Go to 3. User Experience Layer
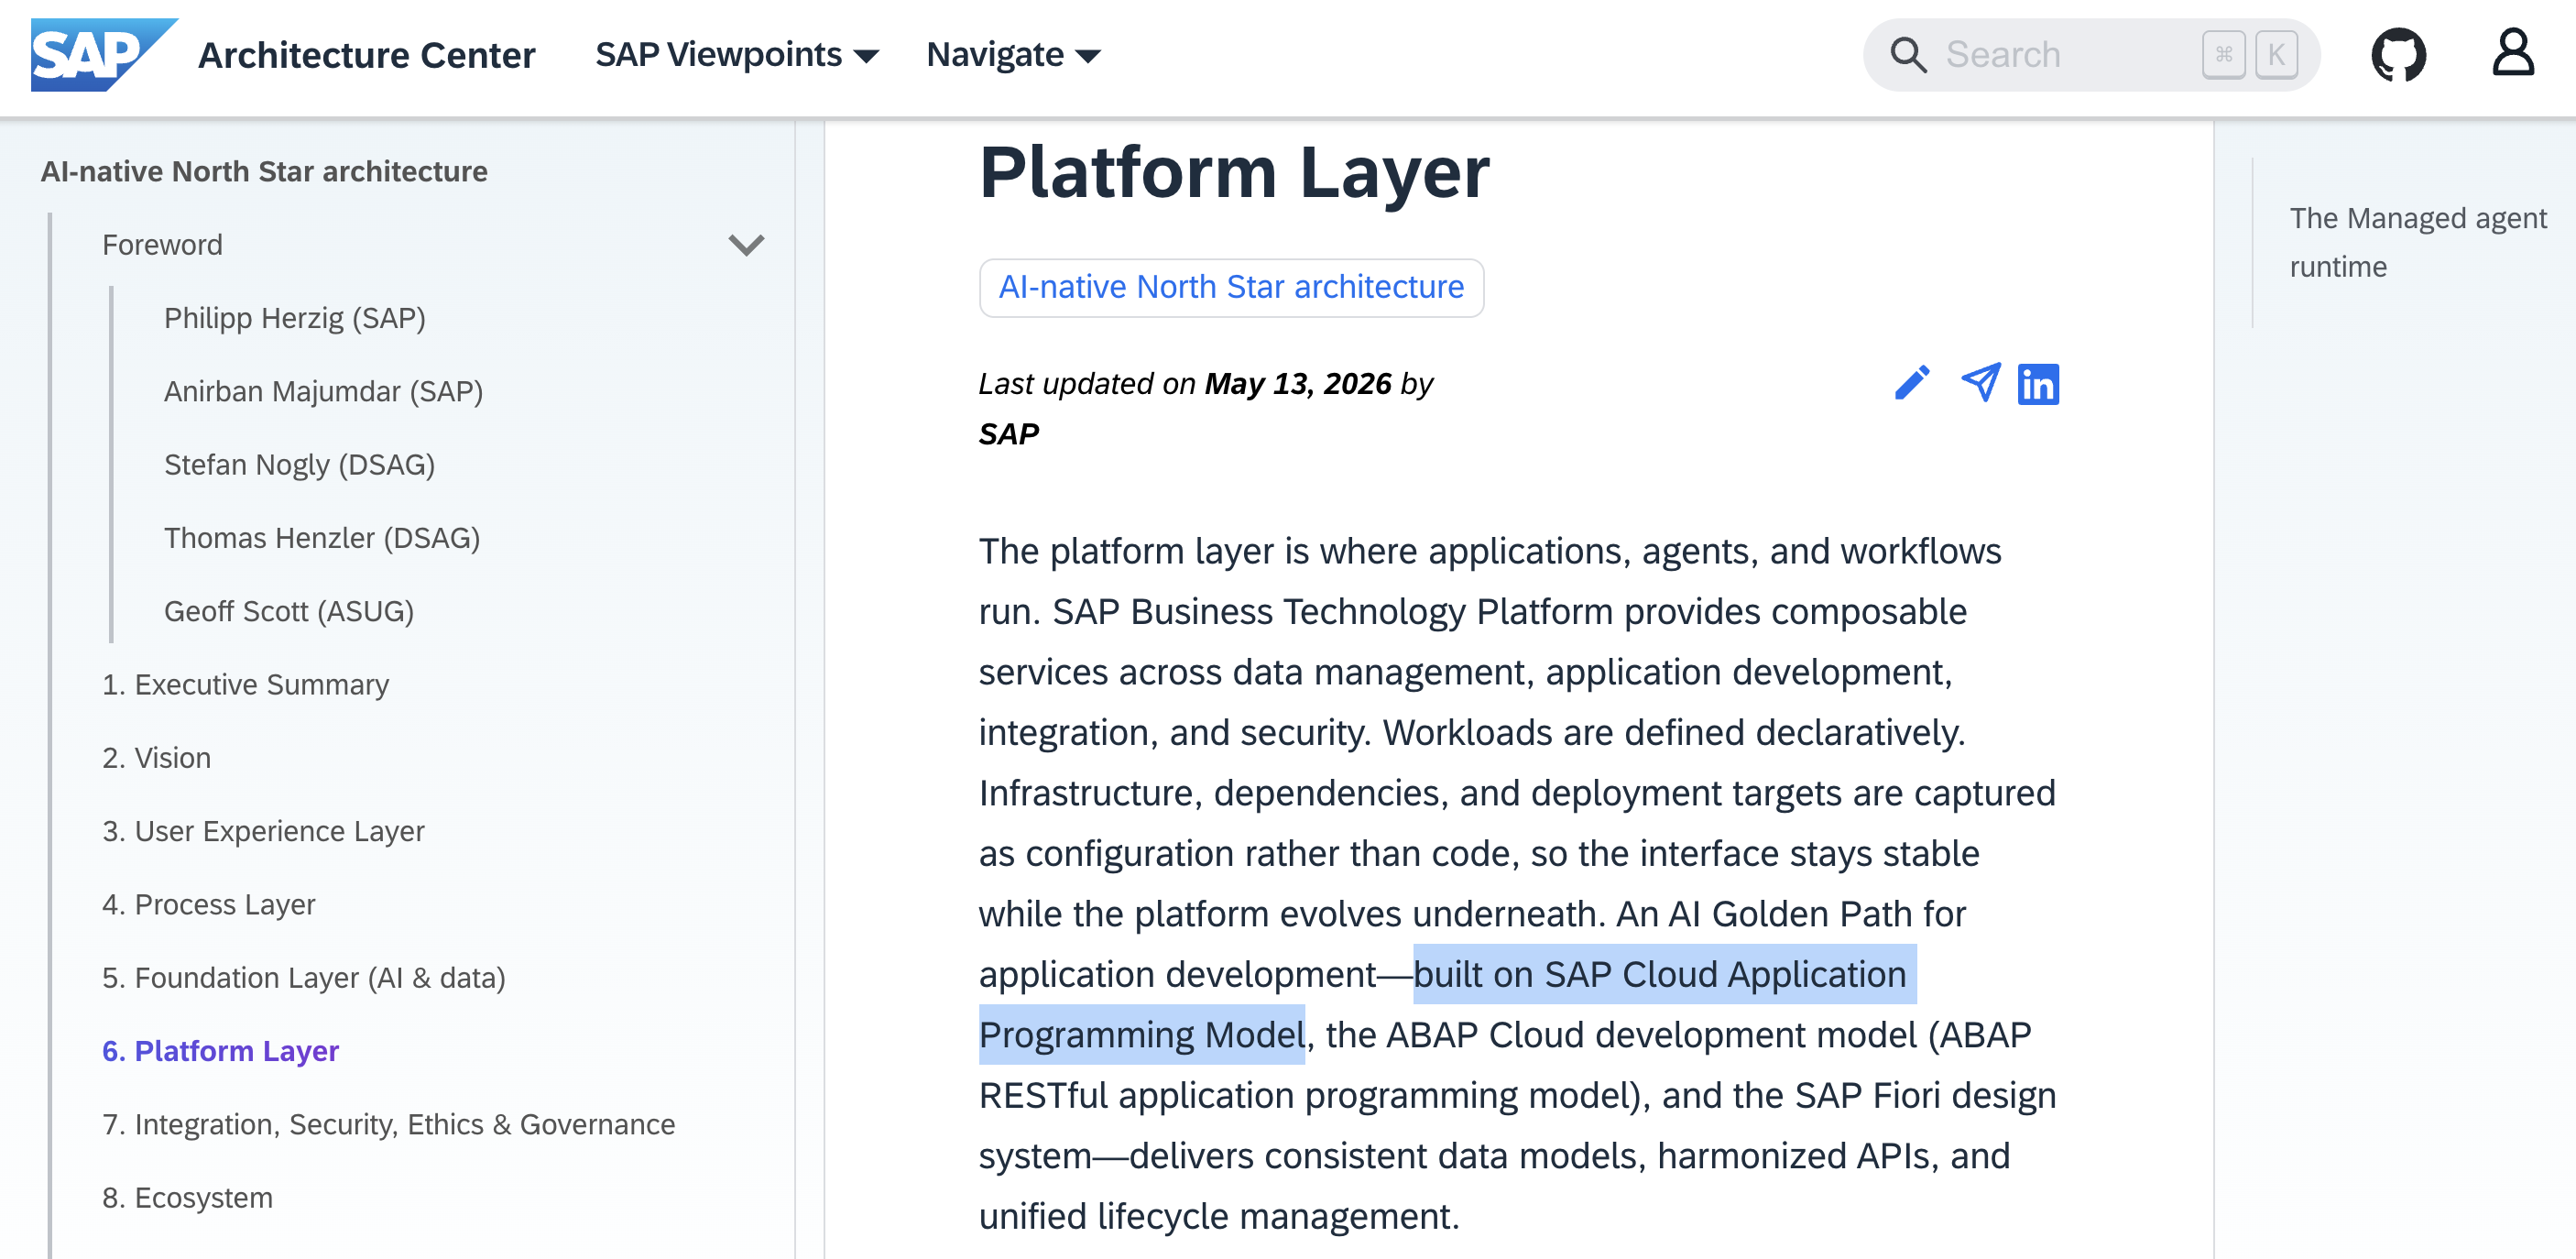 (263, 831)
